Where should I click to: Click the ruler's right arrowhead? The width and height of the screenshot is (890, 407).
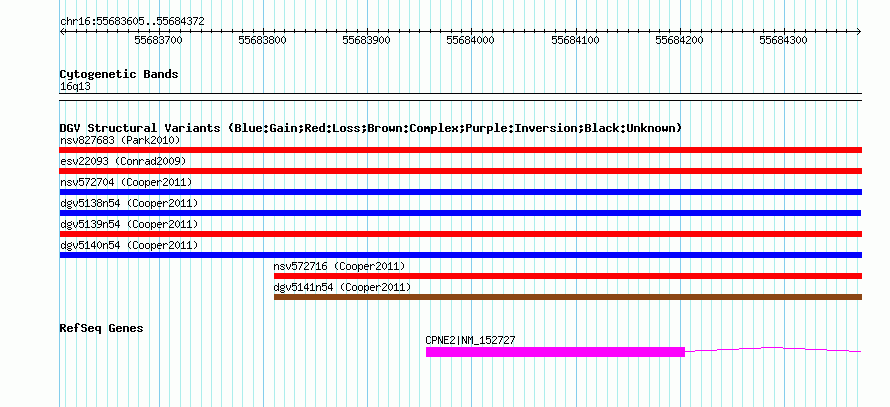859,31
